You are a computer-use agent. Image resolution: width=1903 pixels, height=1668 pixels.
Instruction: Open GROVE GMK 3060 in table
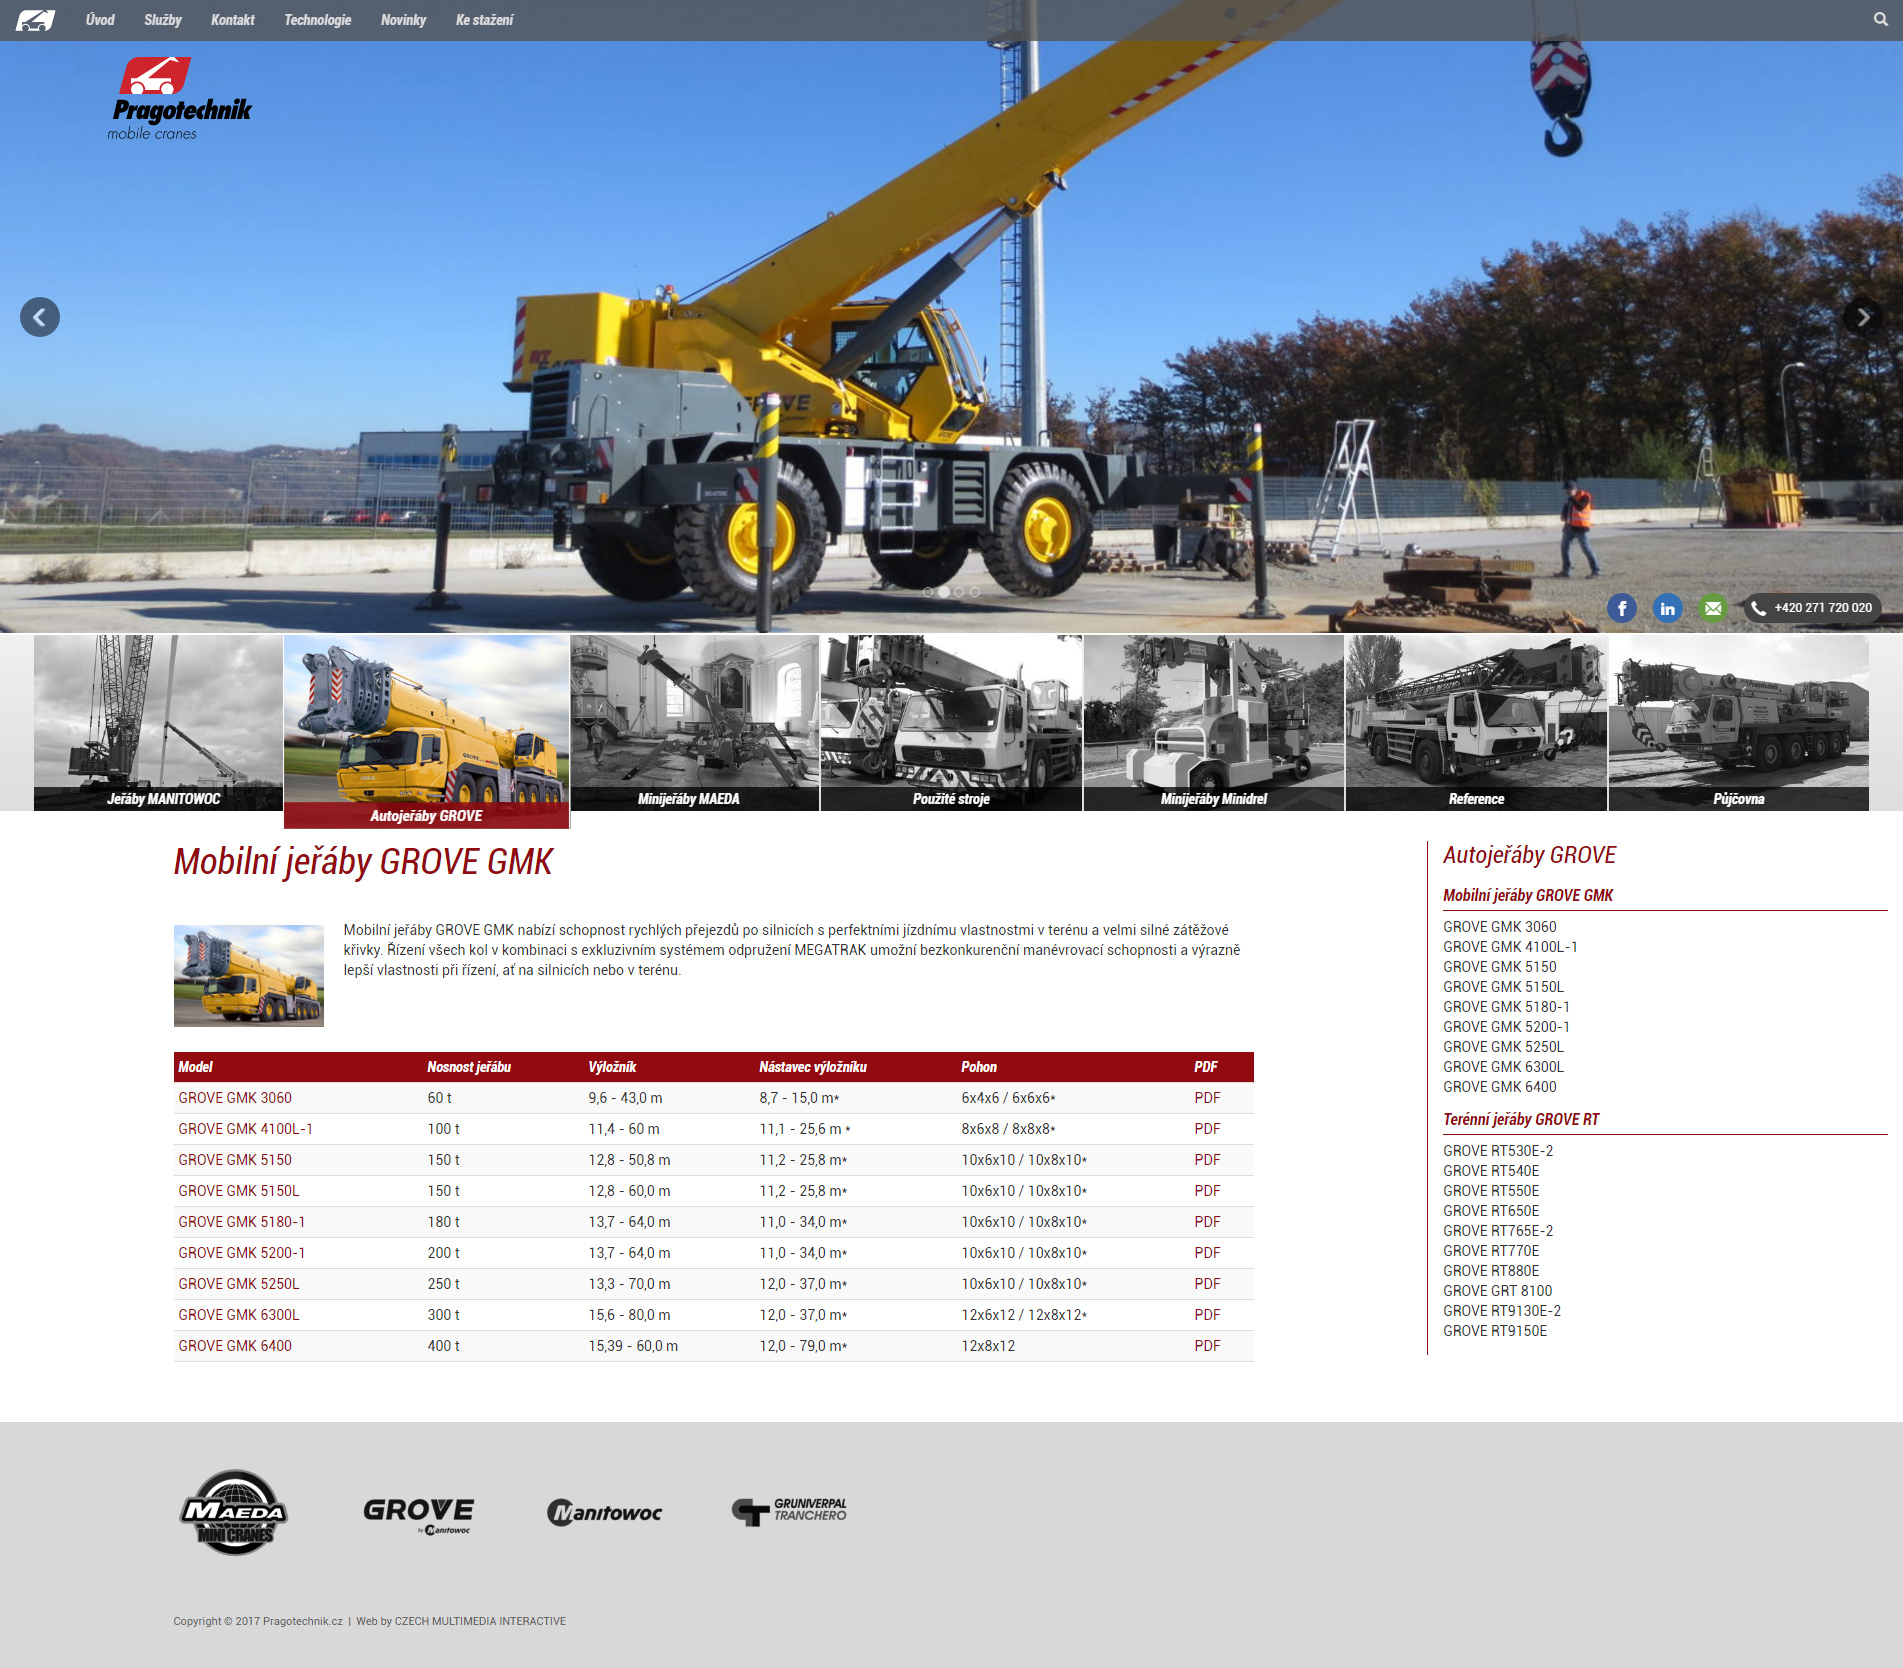pos(235,1098)
